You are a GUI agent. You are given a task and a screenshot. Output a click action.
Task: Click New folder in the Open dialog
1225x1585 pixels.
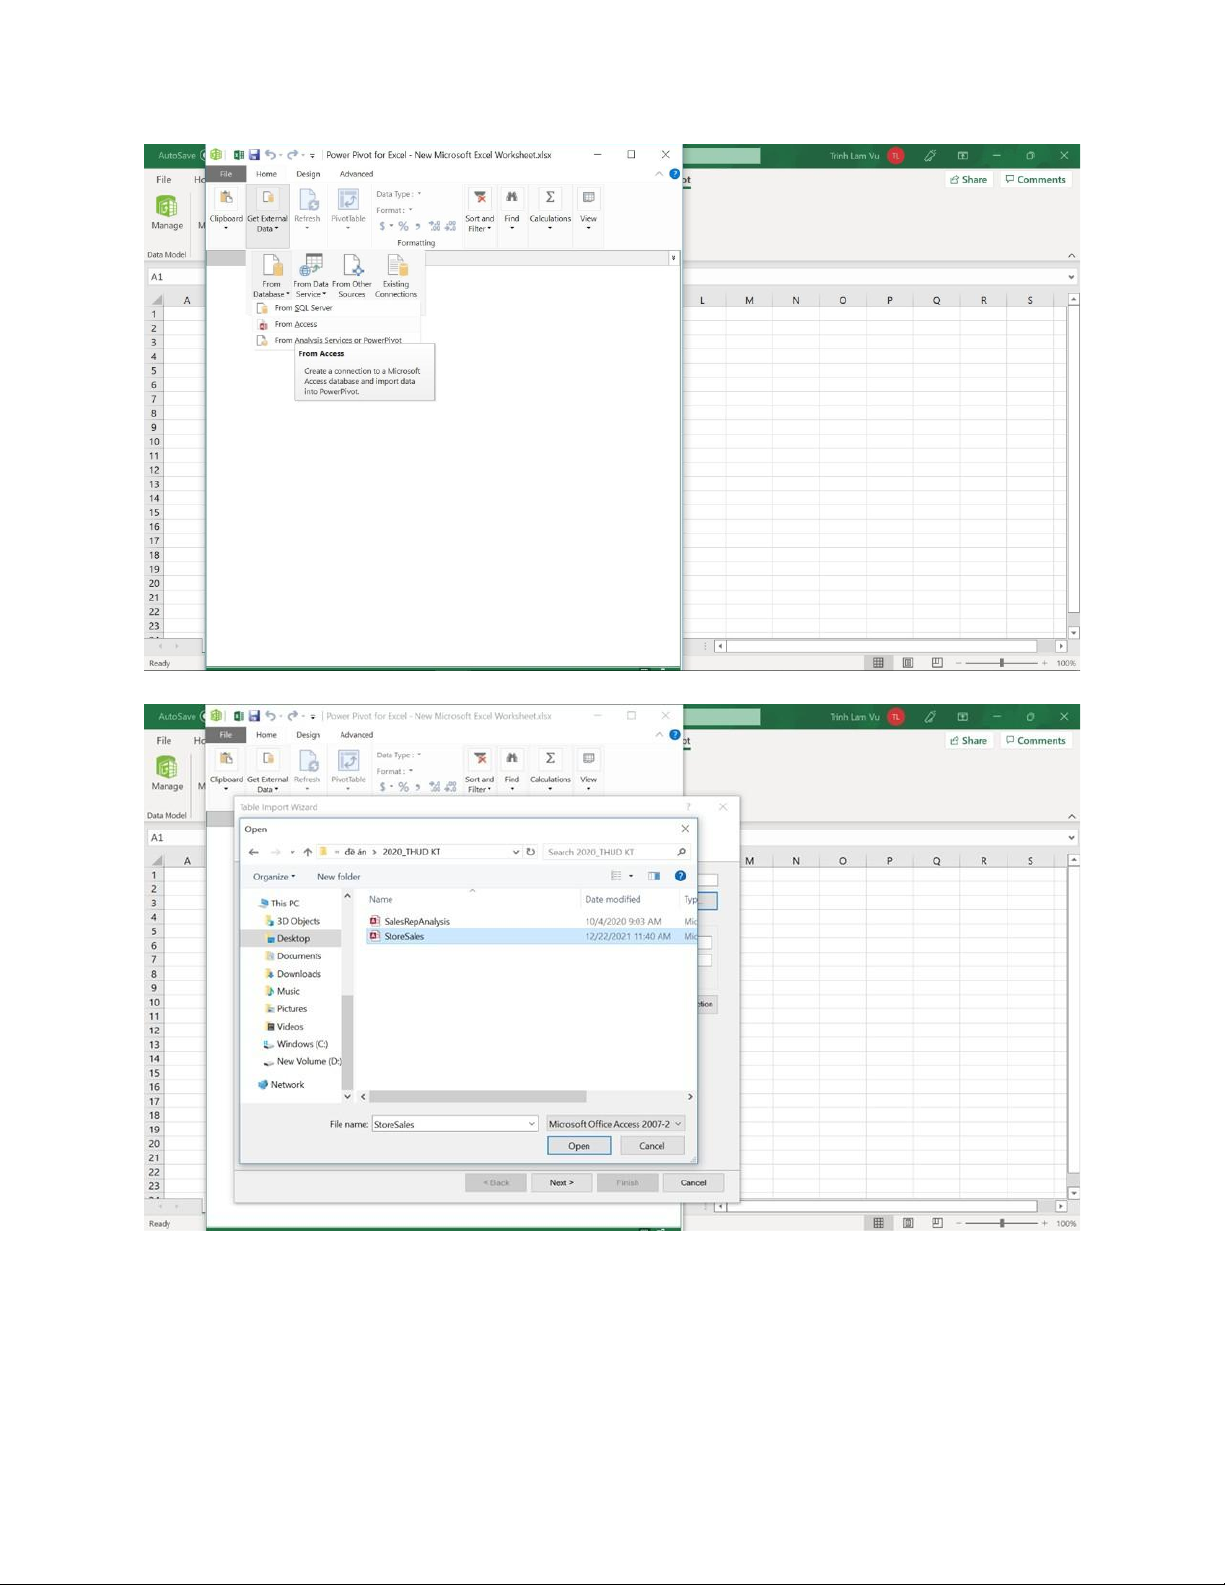[338, 877]
